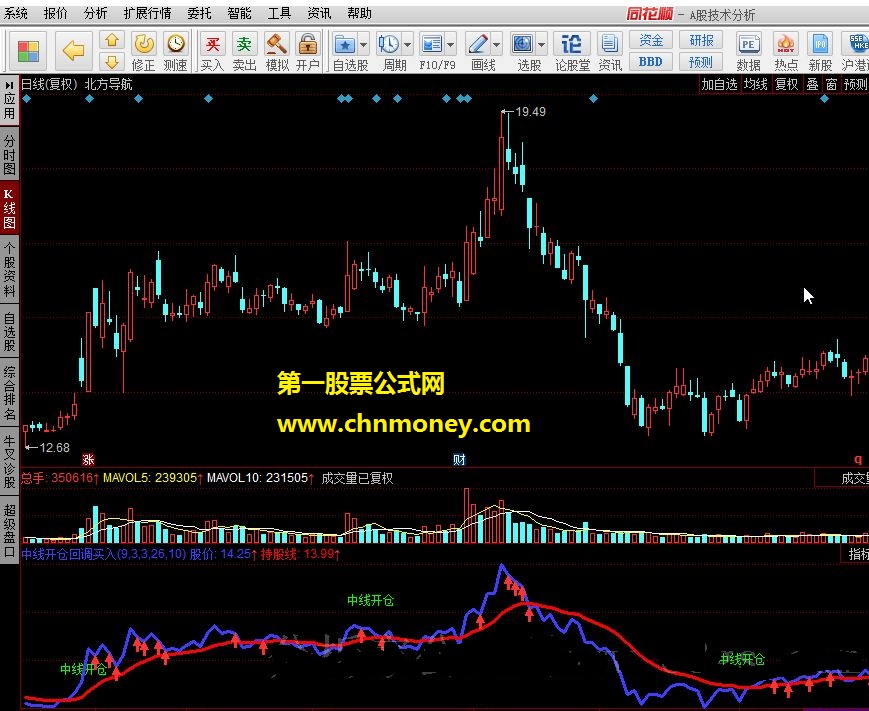This screenshot has width=869, height=711.
Task: Open the 新股 IPO icon
Action: pos(820,52)
